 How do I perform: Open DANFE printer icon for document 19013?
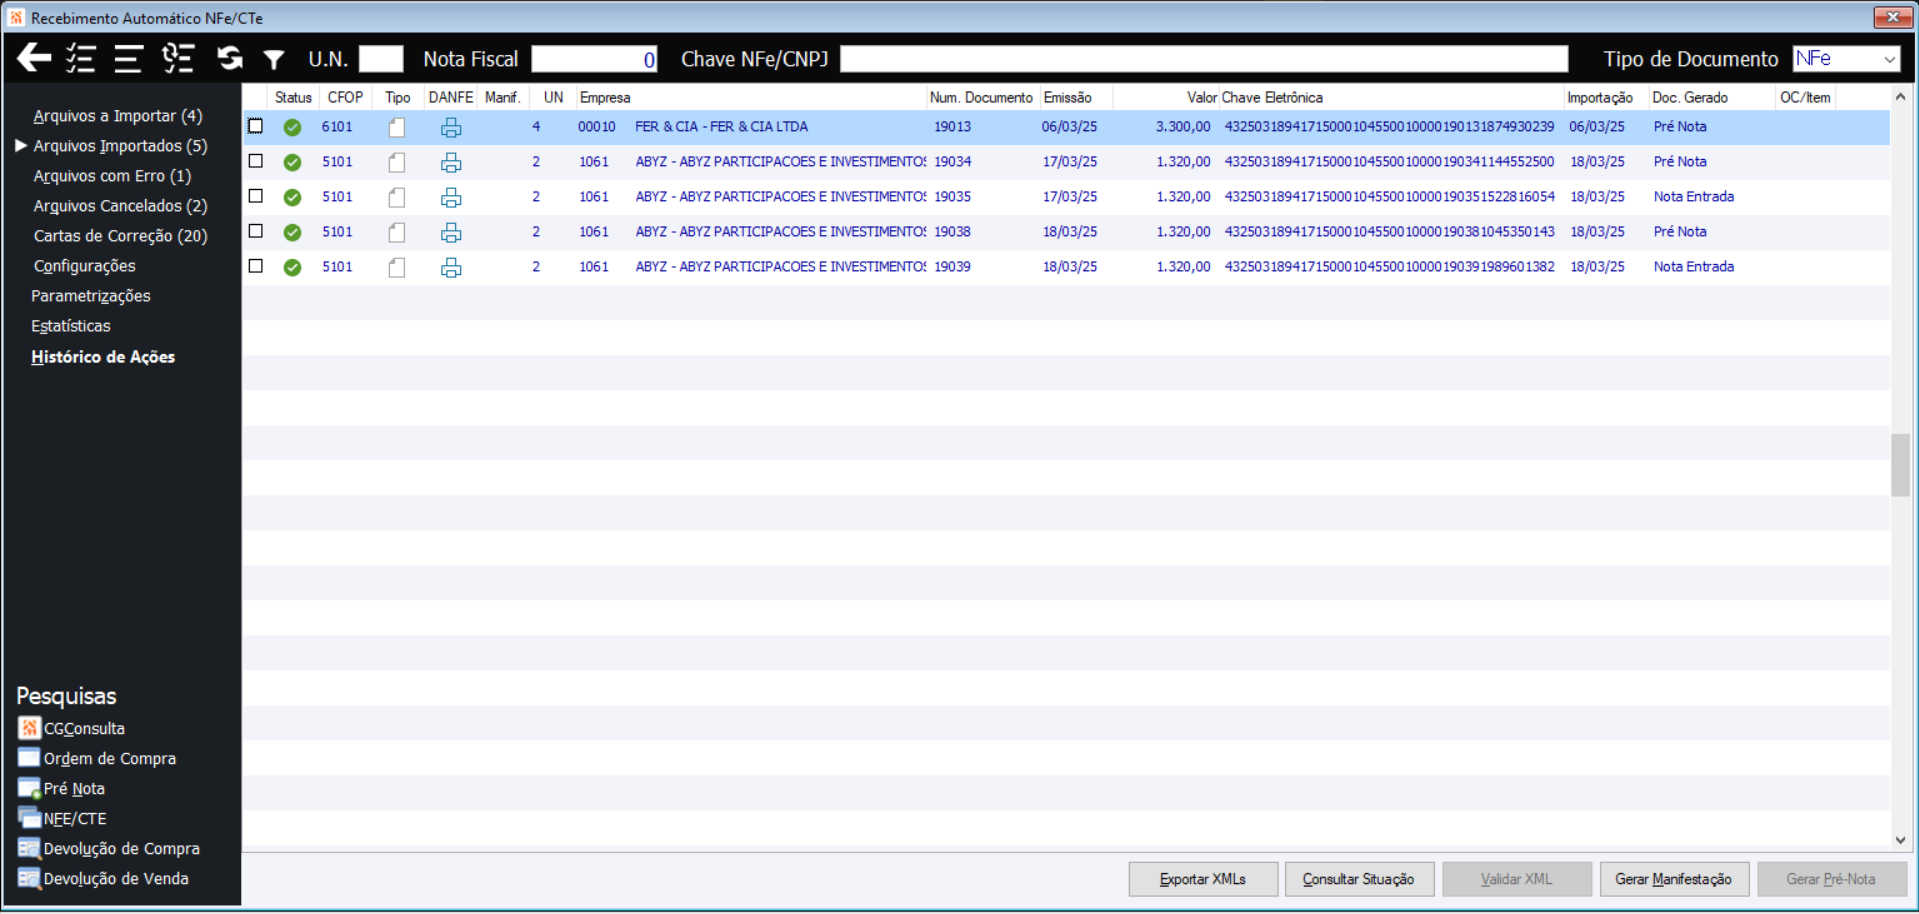(x=451, y=127)
